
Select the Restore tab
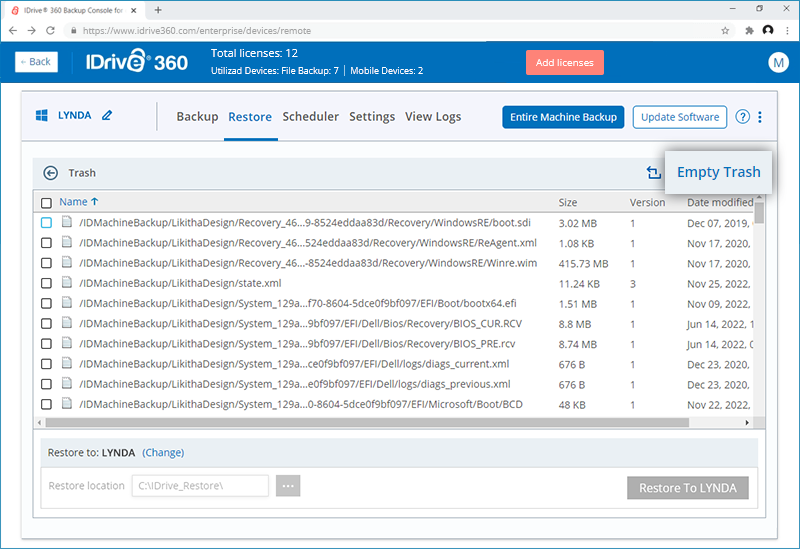tap(250, 116)
